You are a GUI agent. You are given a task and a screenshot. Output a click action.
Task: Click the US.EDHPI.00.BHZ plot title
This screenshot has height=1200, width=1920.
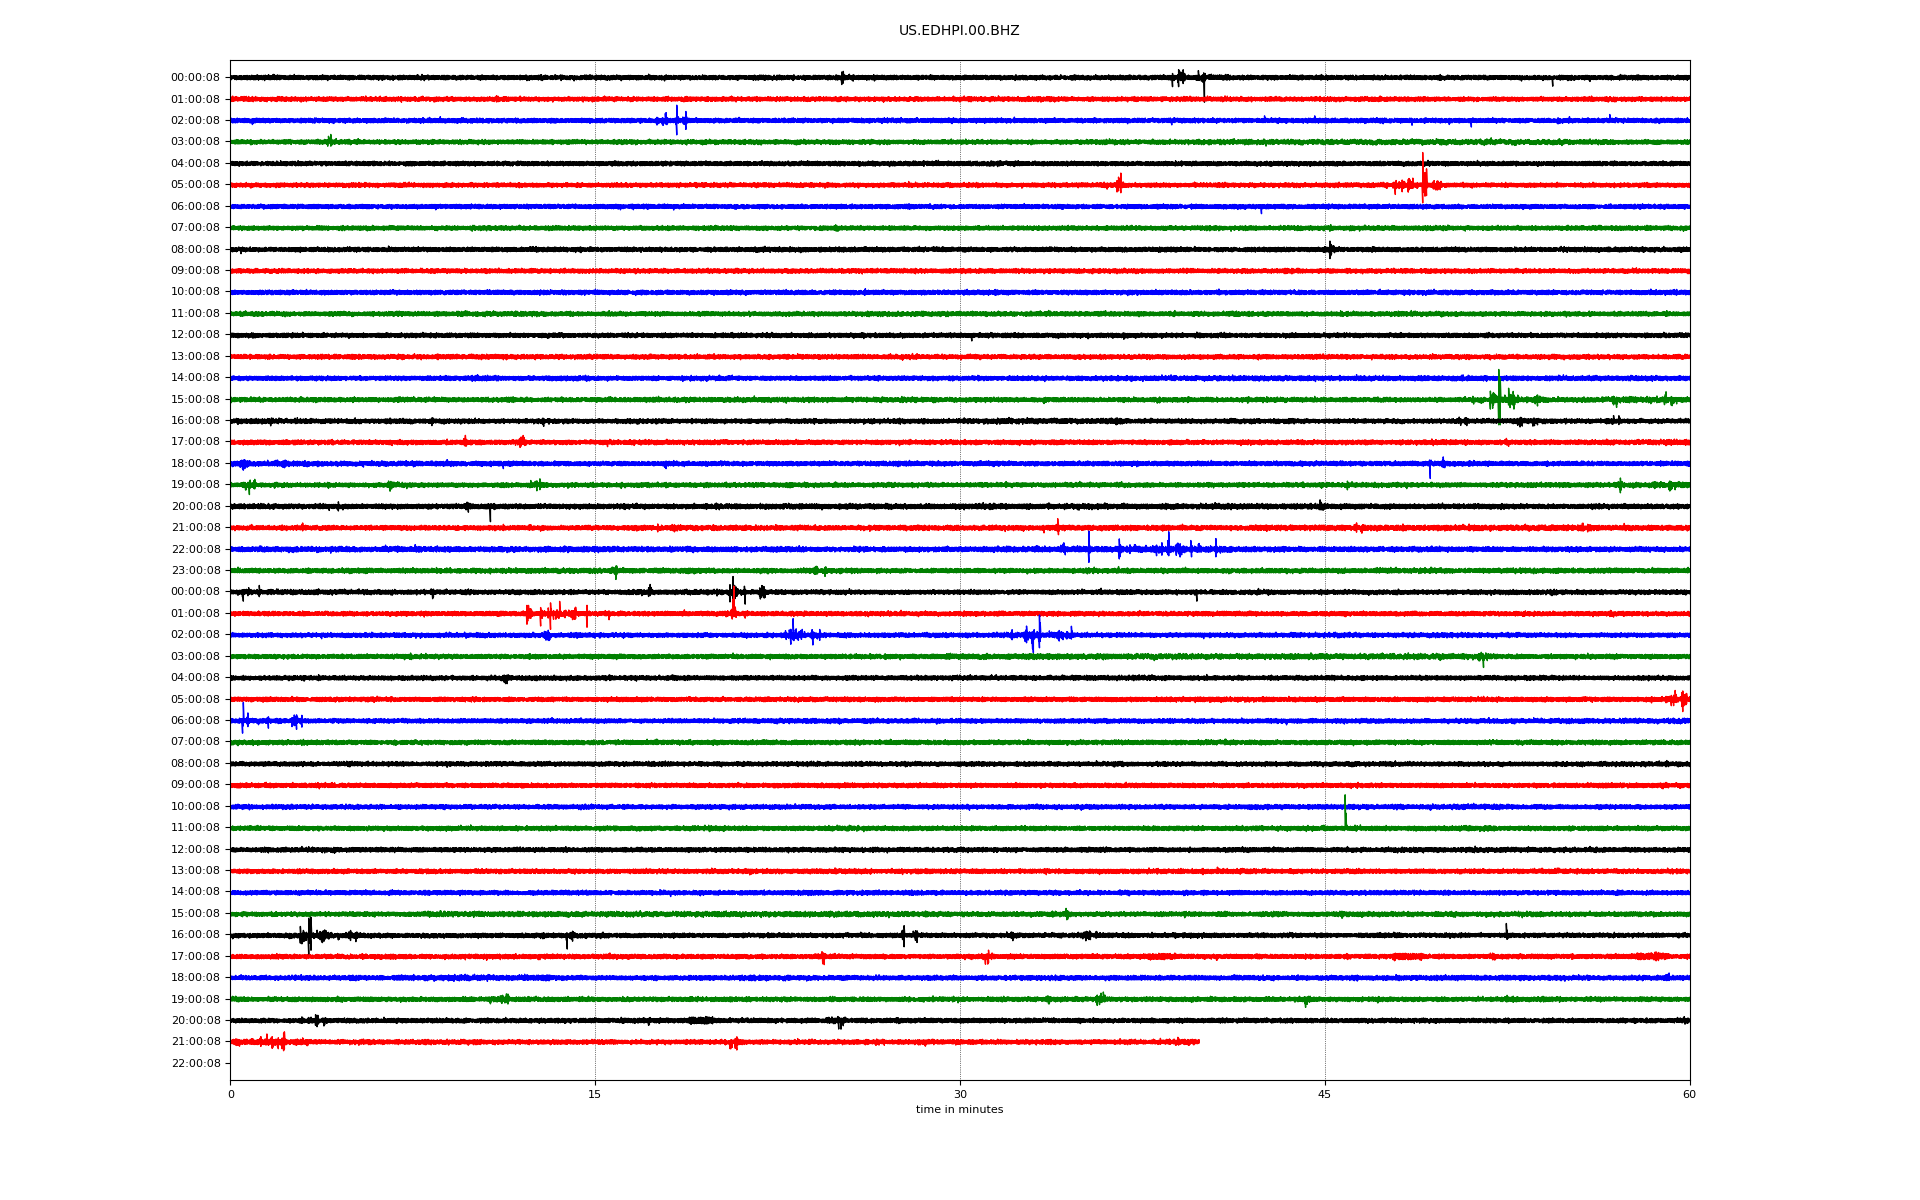[958, 31]
